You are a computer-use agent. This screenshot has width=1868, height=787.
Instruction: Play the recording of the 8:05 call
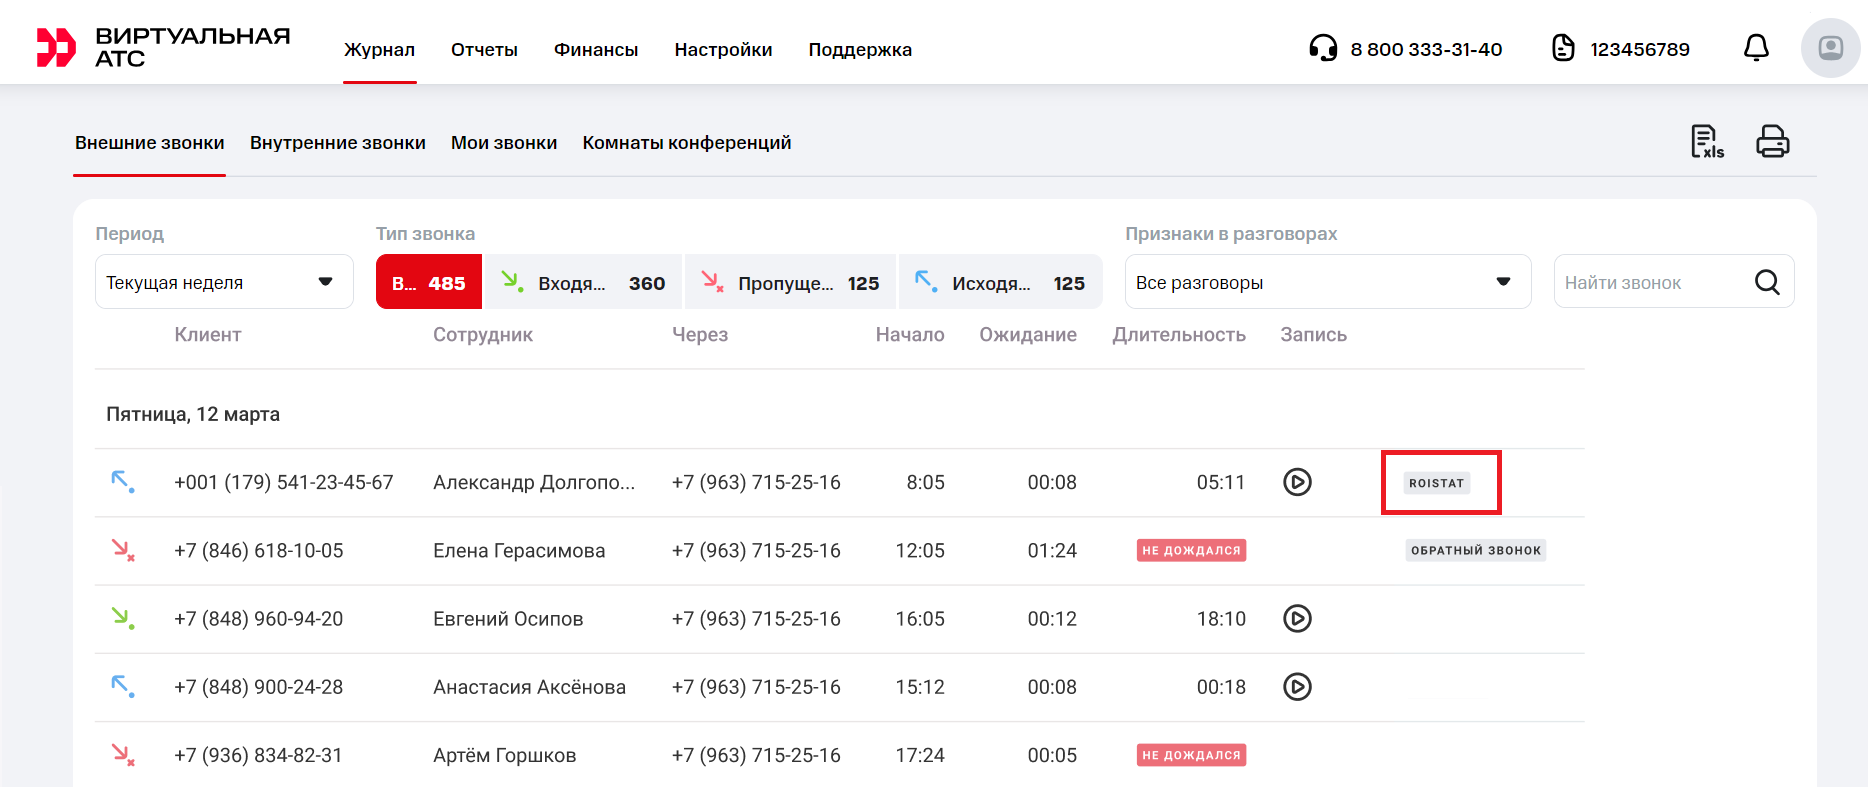point(1297,482)
